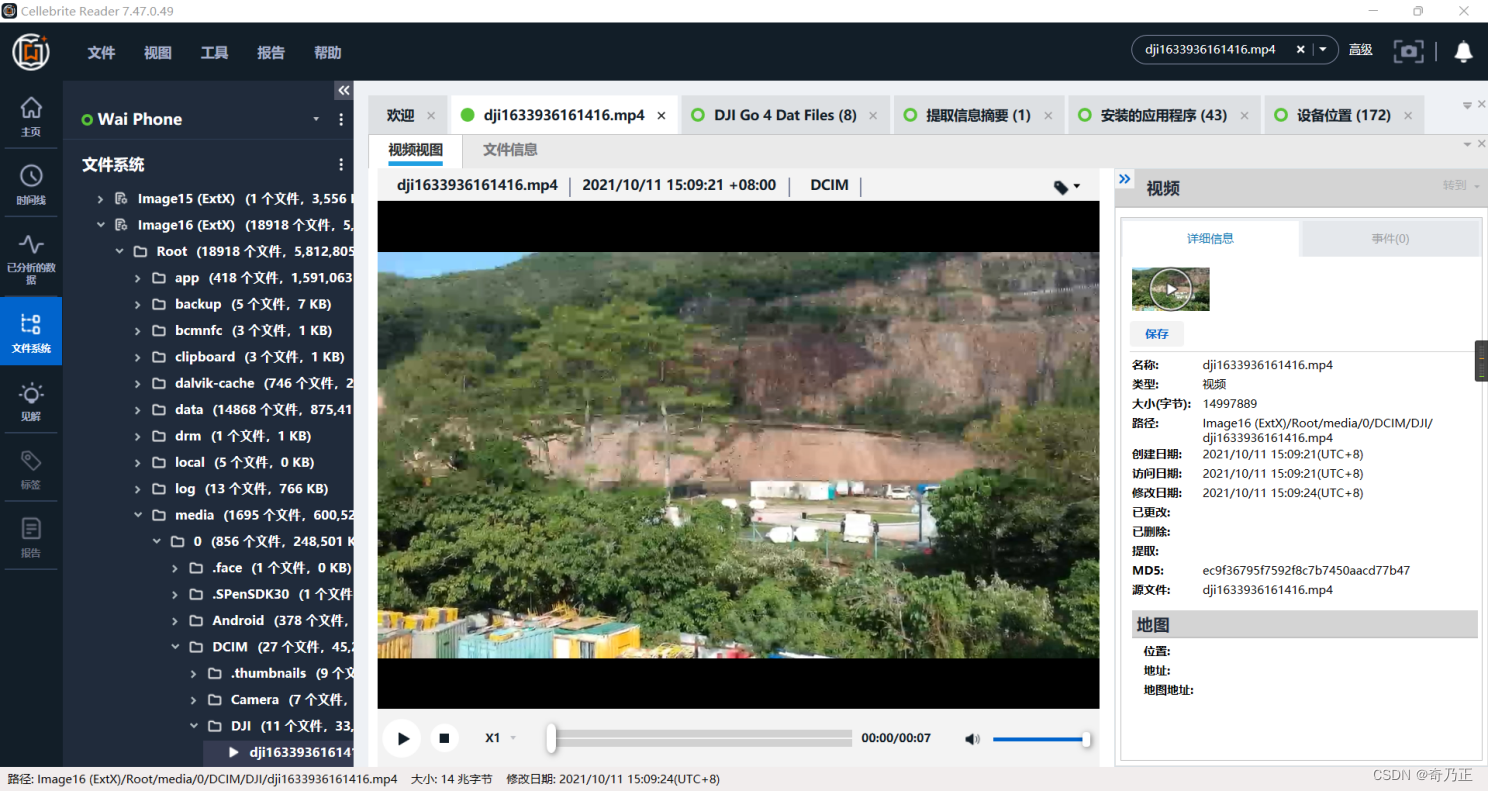Collapse the Image16 (ExtX) tree node
Viewport: 1488px width, 791px height.
point(100,225)
